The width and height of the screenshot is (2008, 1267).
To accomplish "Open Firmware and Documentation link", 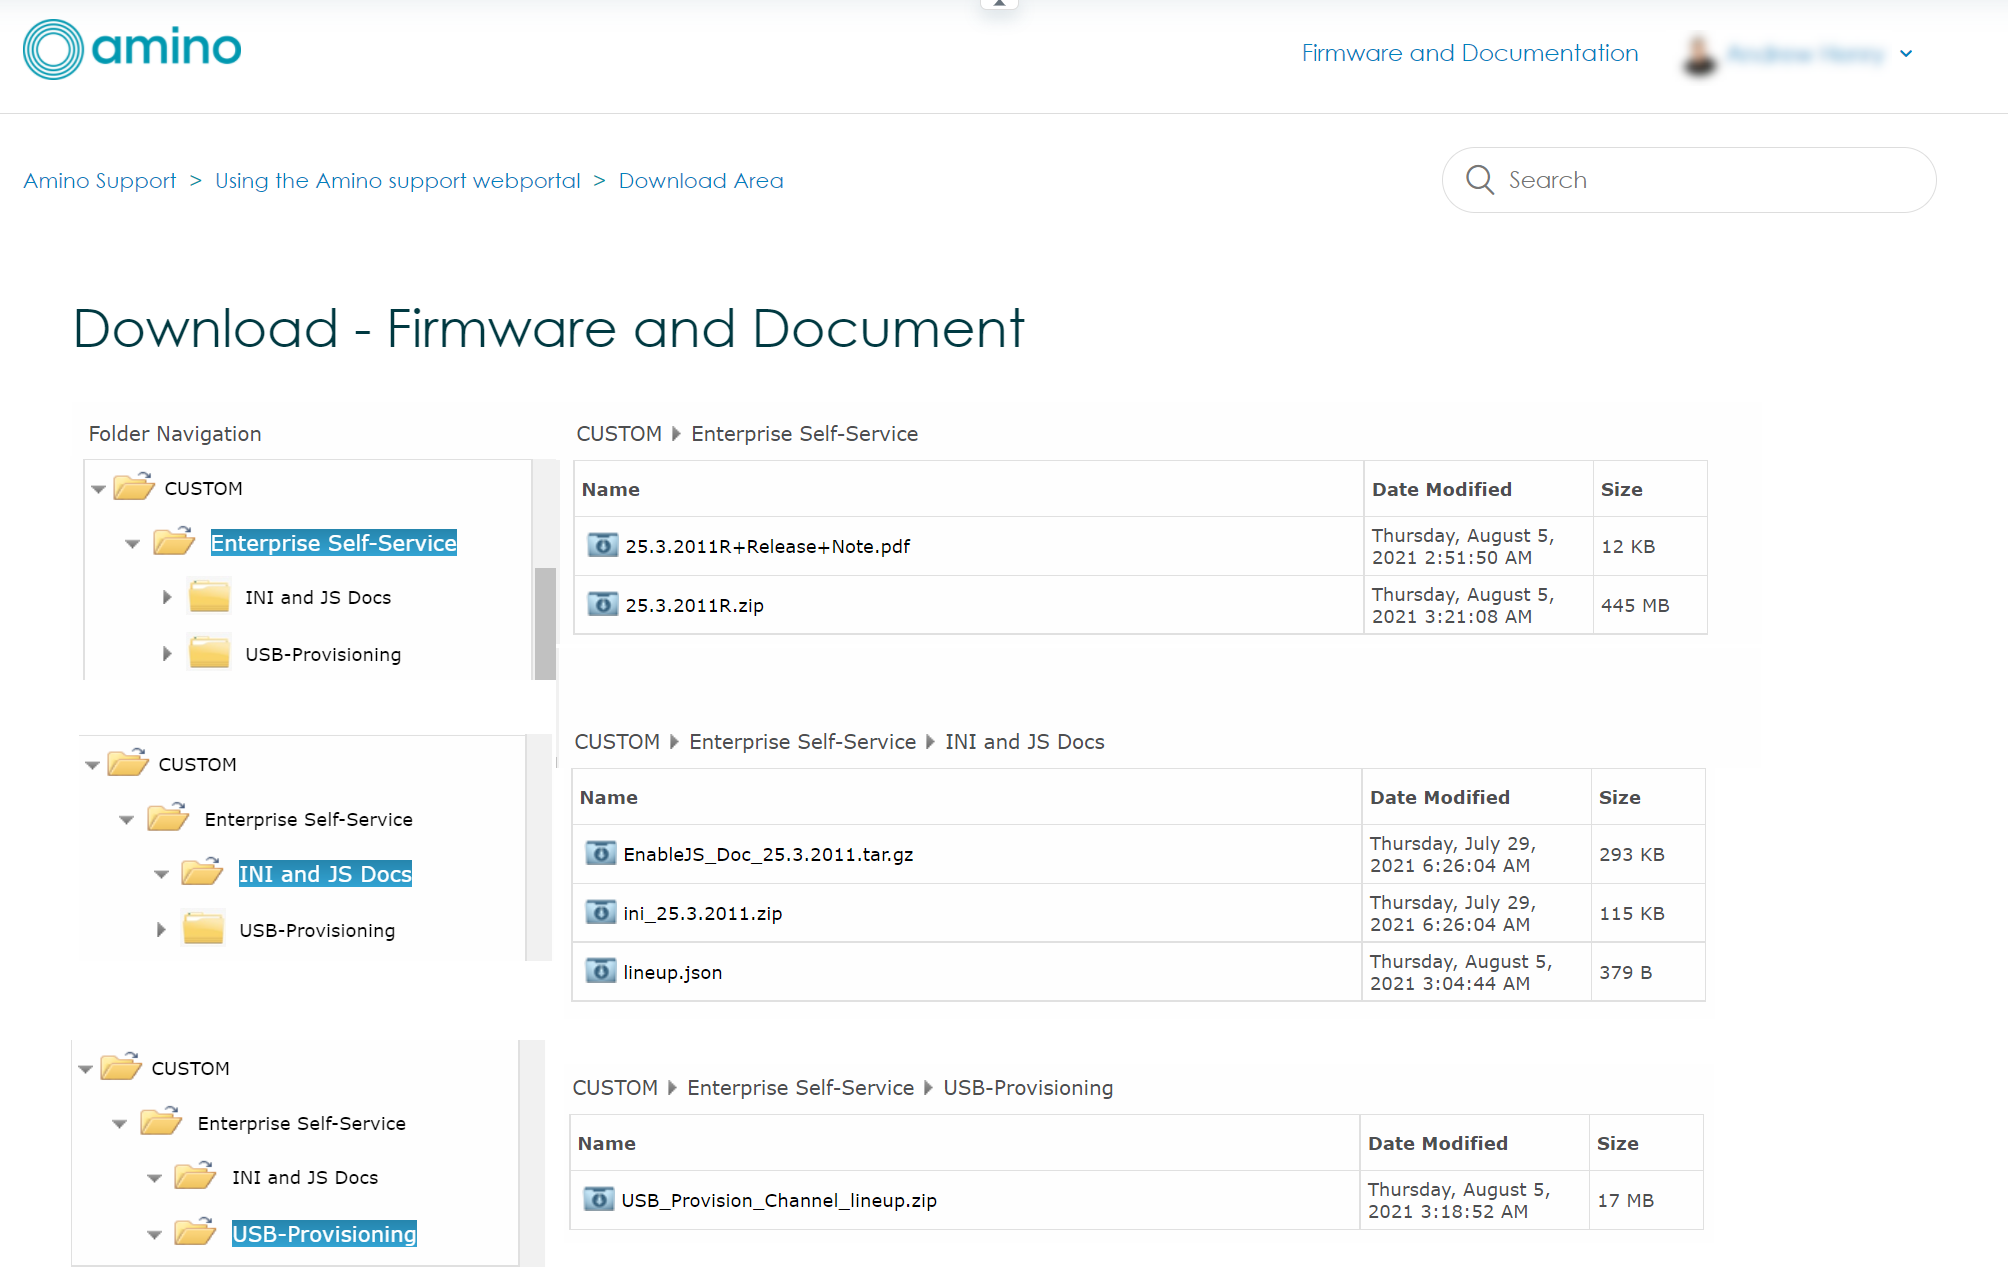I will (1470, 53).
